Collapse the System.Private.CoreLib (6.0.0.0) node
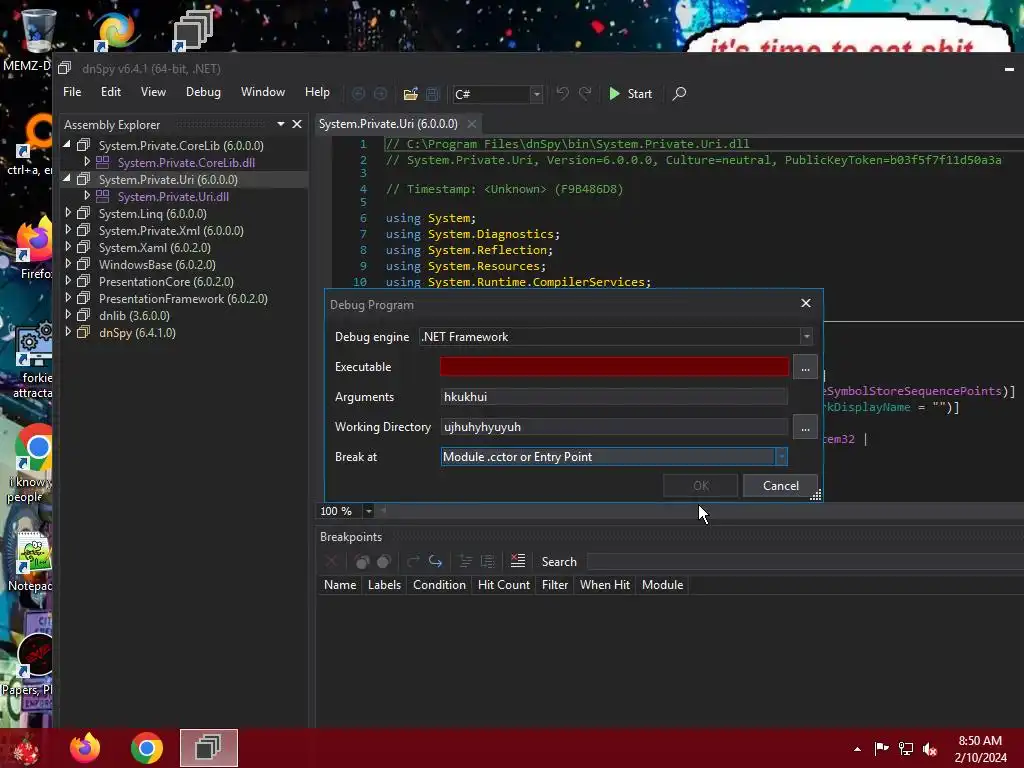Image resolution: width=1024 pixels, height=768 pixels. pyautogui.click(x=67, y=145)
